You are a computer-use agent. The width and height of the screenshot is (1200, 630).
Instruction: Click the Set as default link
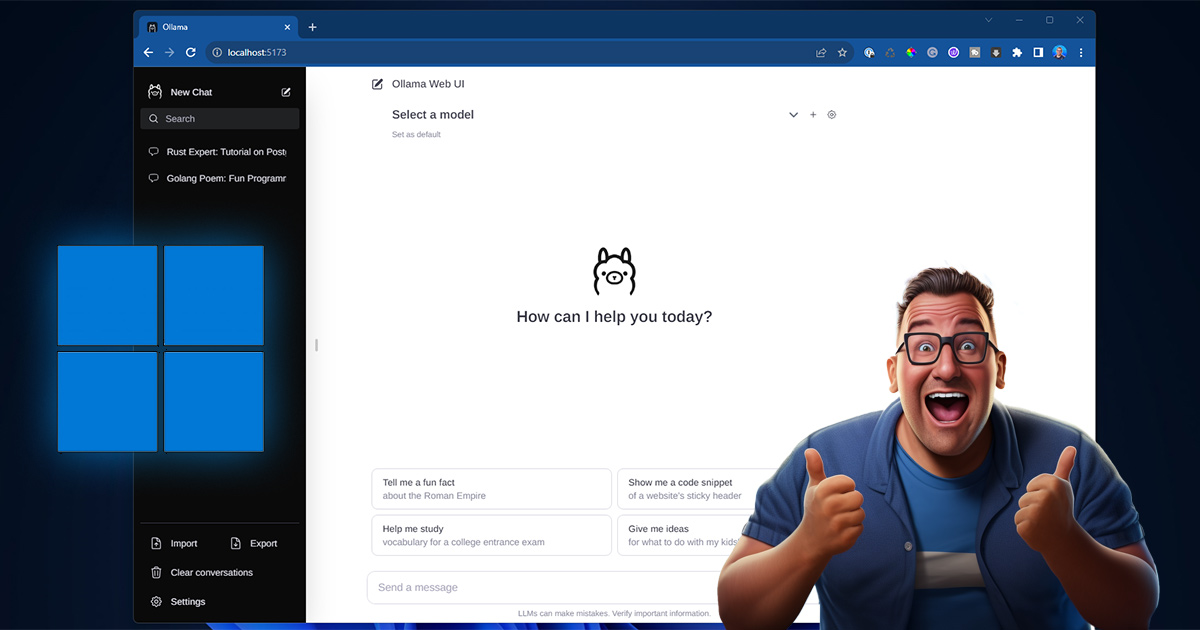pyautogui.click(x=416, y=134)
